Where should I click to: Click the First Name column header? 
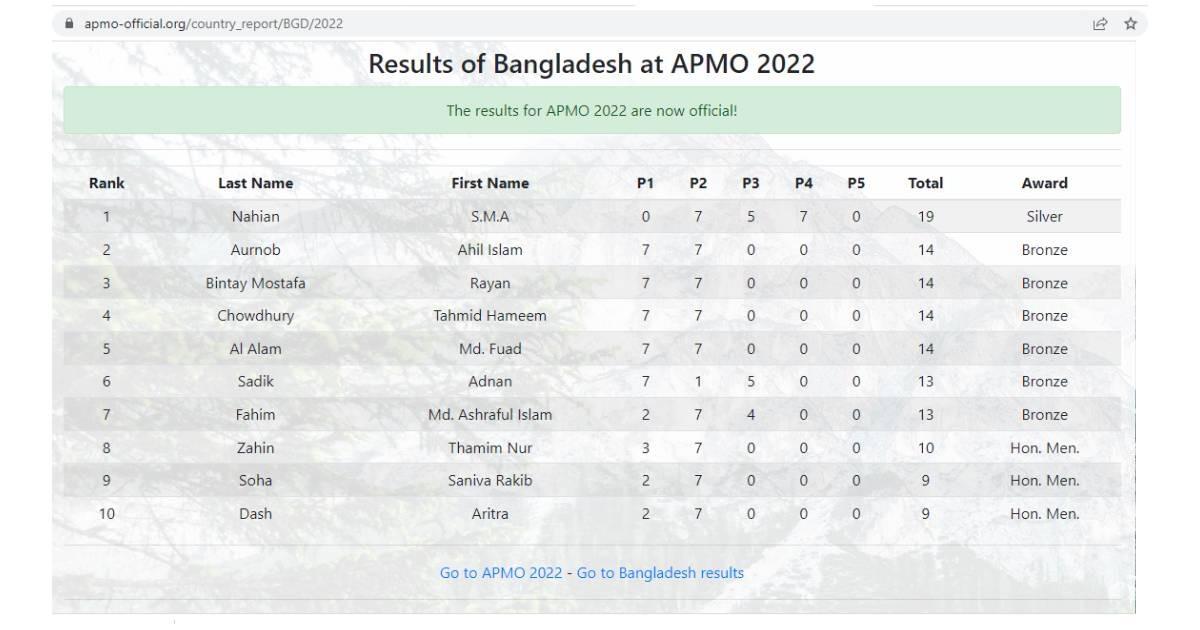490,183
